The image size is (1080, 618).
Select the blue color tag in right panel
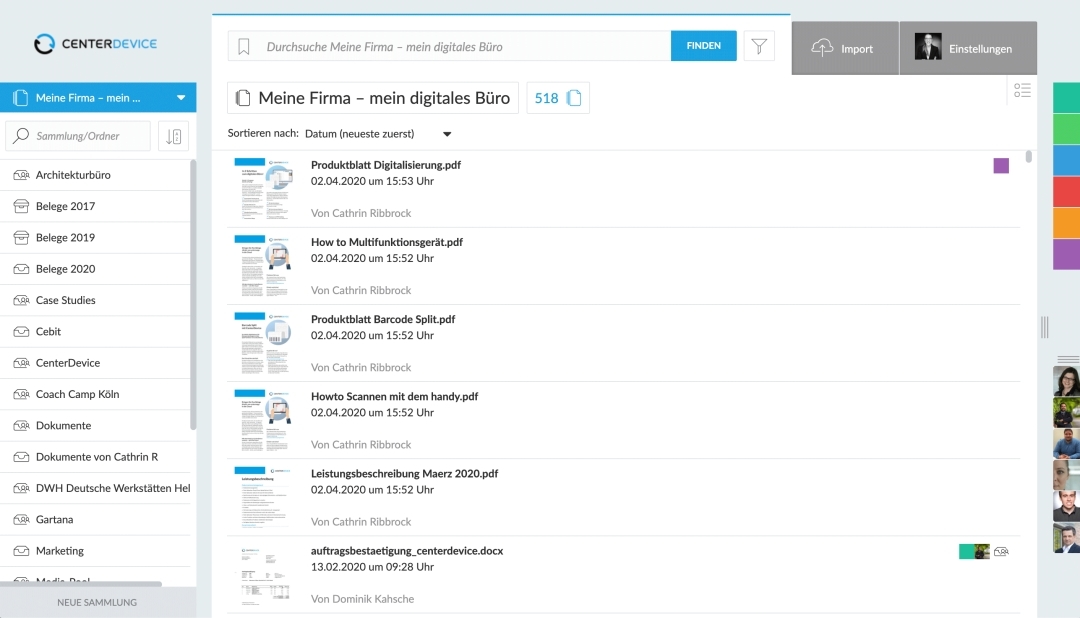(1066, 161)
